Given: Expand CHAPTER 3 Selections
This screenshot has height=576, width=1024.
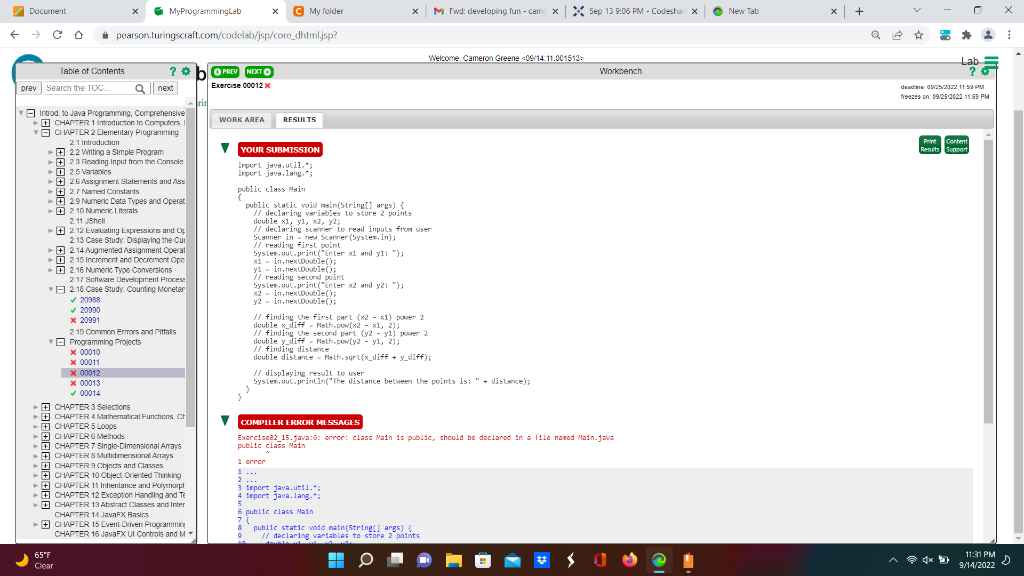Looking at the screenshot, I should click(x=44, y=405).
